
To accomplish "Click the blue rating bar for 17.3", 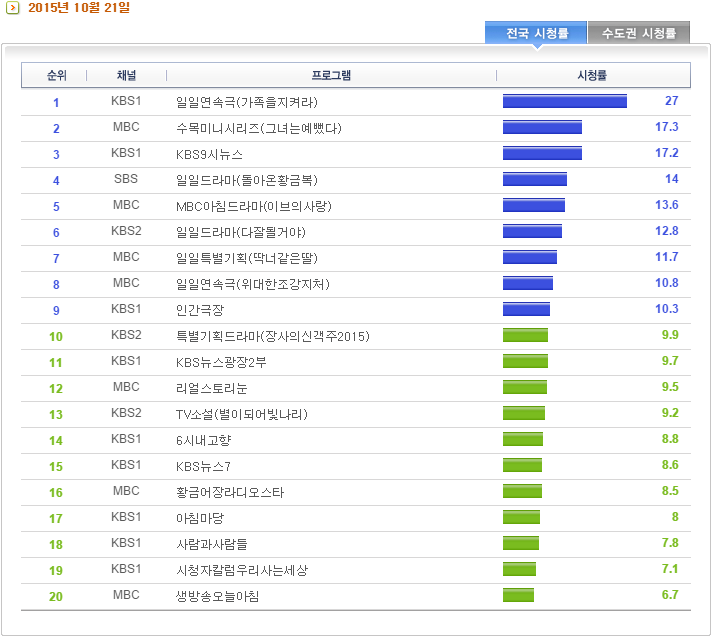I will click(x=542, y=127).
